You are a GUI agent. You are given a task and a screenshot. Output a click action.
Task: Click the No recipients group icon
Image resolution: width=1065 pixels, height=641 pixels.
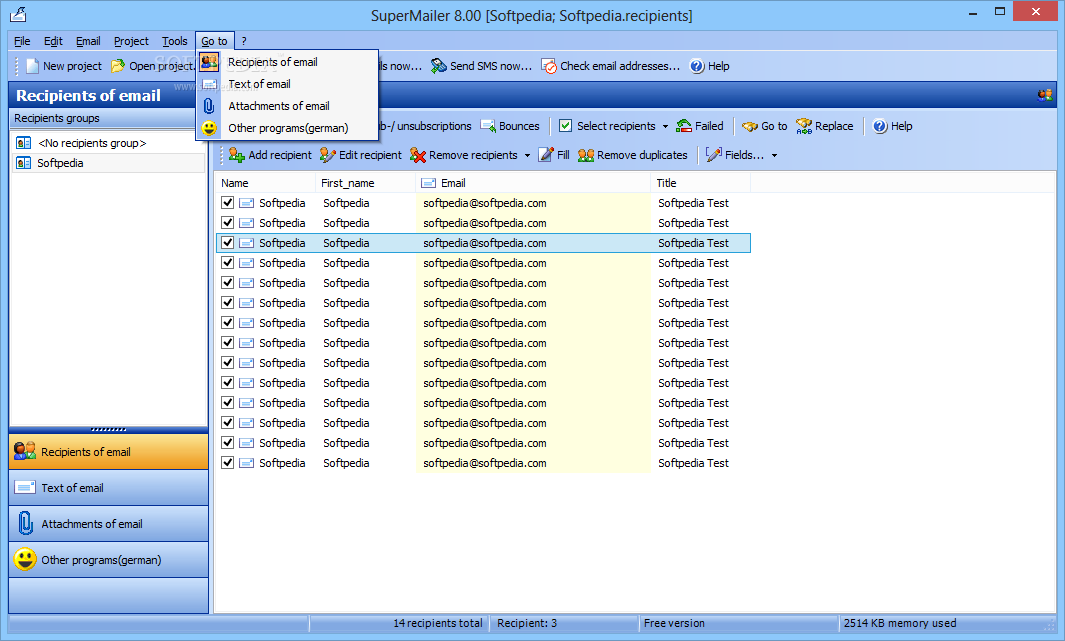pos(24,143)
